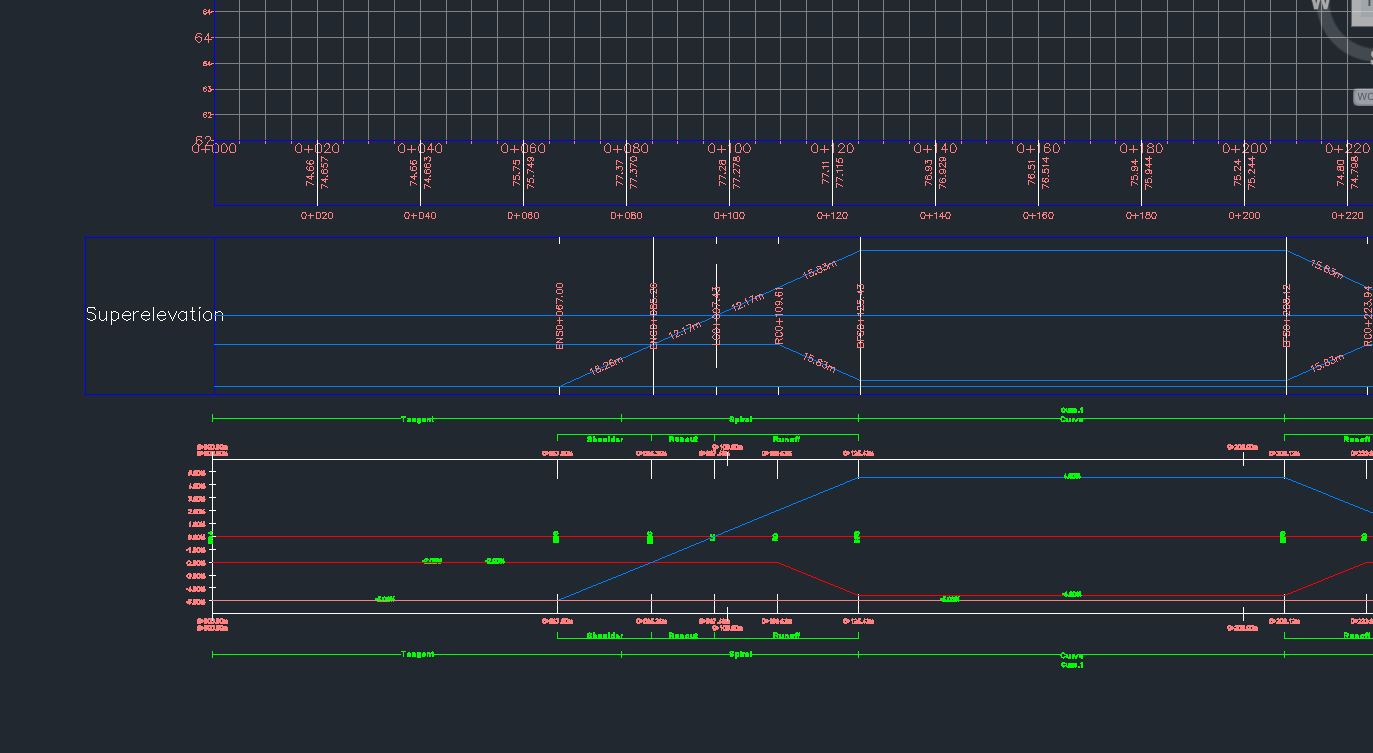1373x753 pixels.
Task: Click the large 0+000 station axis label
Action: (215, 148)
